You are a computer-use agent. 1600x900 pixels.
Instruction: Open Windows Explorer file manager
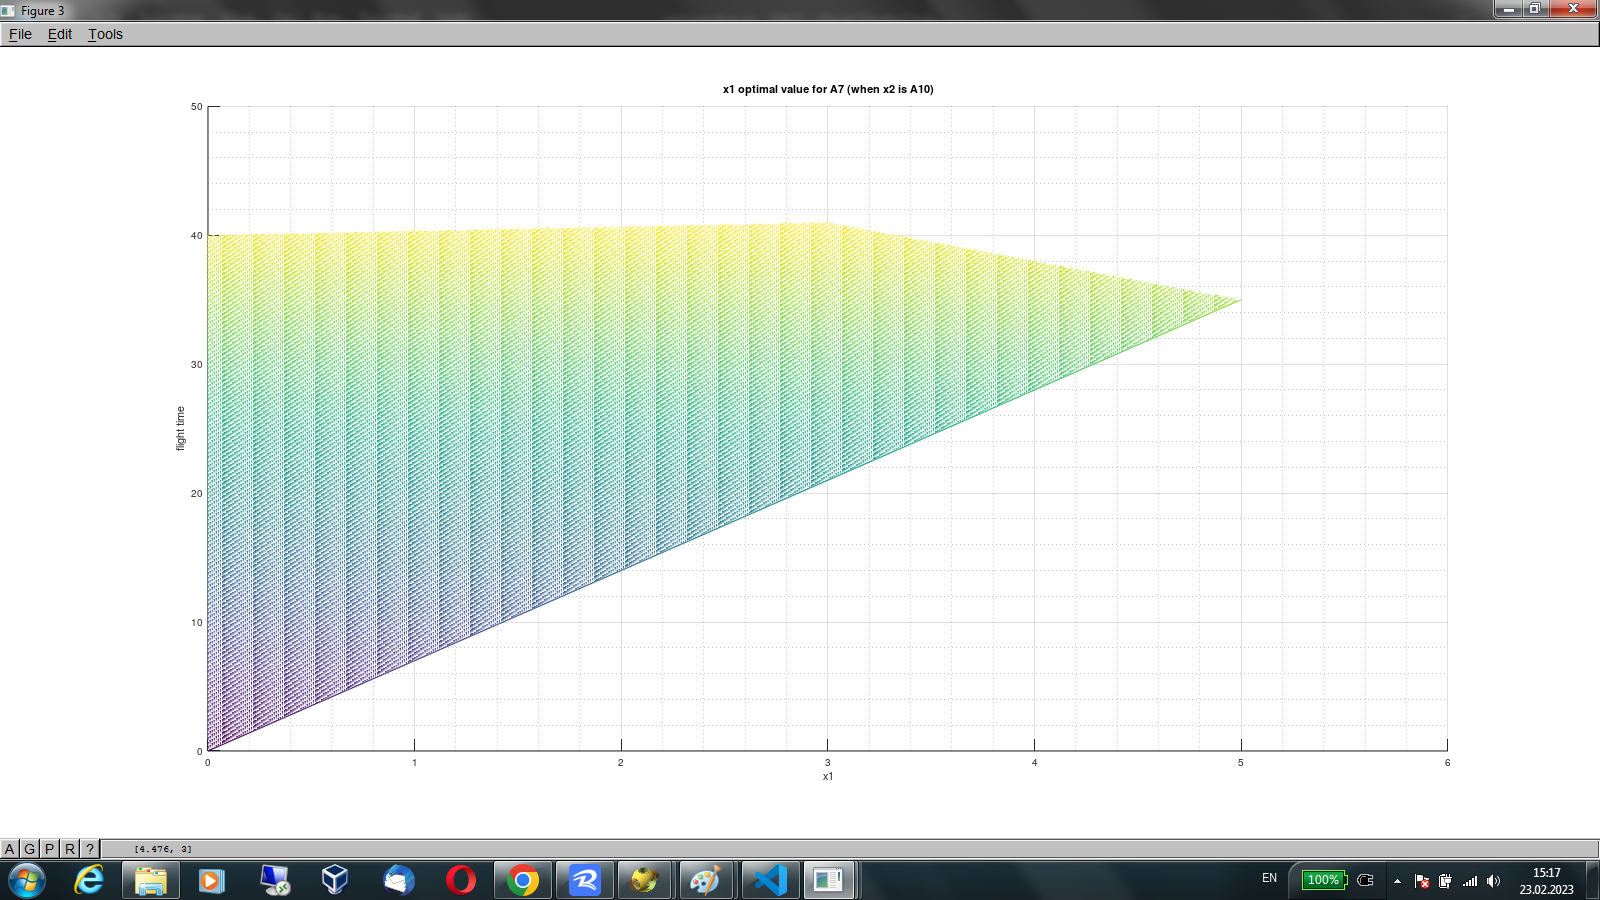151,881
